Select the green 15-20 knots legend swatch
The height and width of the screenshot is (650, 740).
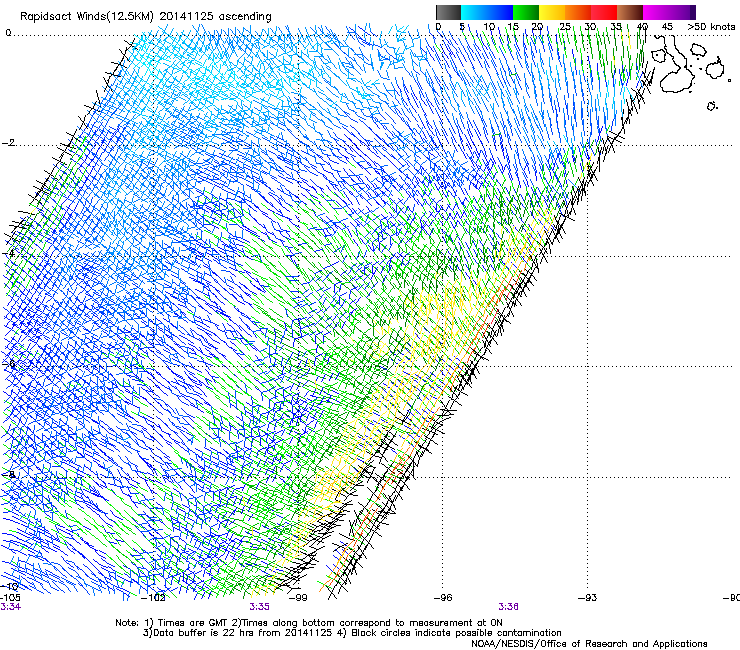[526, 12]
